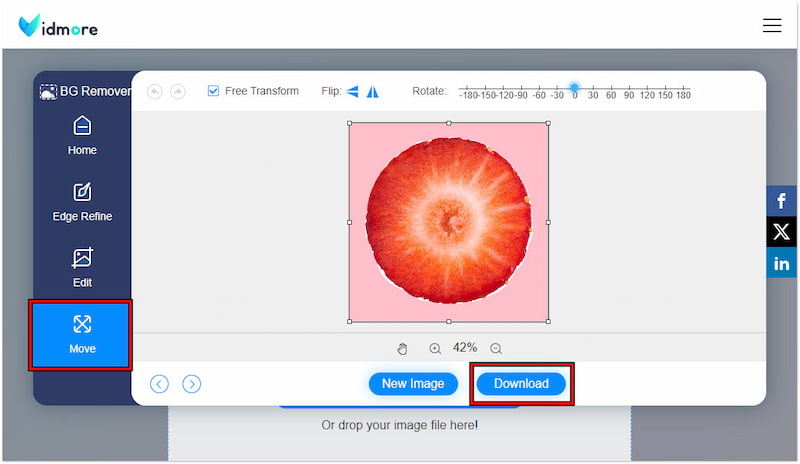Share on Facebook
This screenshot has width=800, height=464.
tap(782, 201)
